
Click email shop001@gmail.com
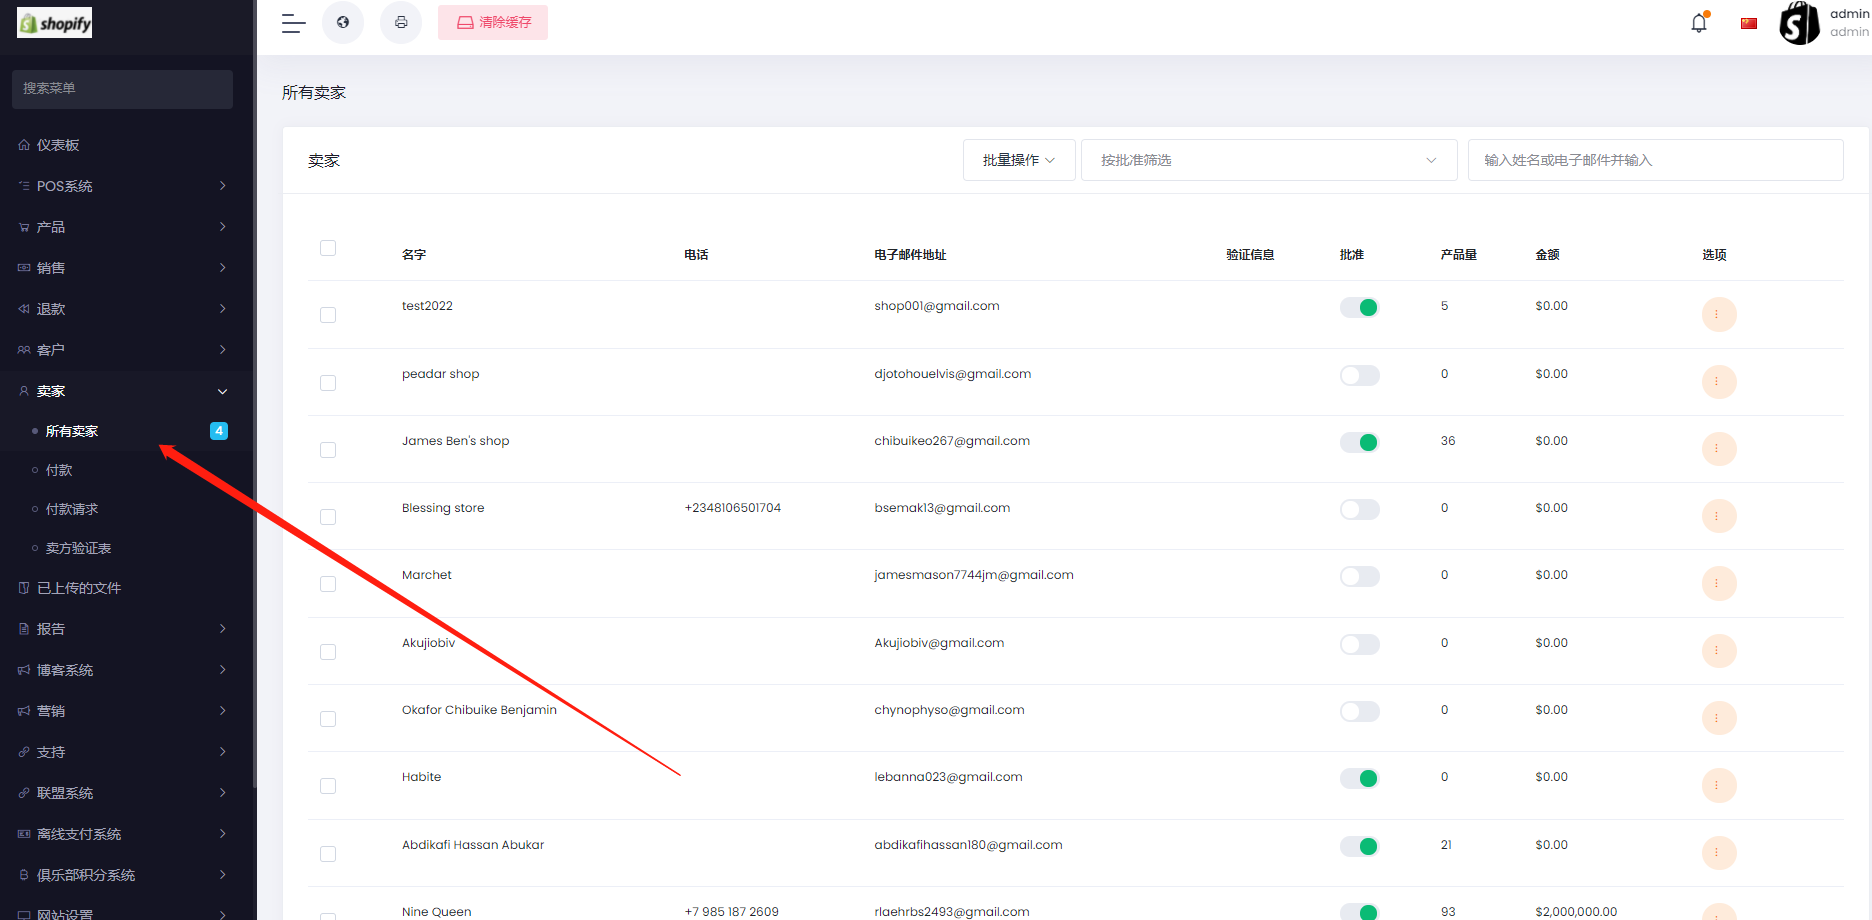click(937, 306)
